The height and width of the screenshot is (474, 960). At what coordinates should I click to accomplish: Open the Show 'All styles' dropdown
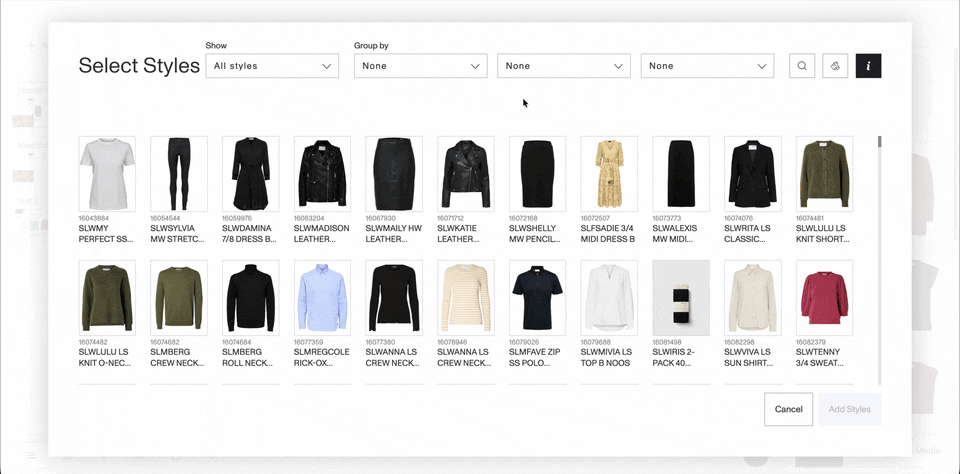click(272, 66)
